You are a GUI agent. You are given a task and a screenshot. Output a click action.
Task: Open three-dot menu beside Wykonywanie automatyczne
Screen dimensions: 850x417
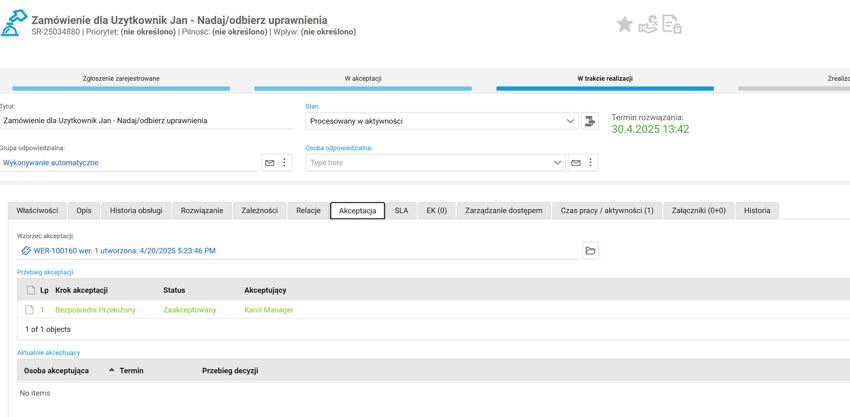click(x=284, y=163)
